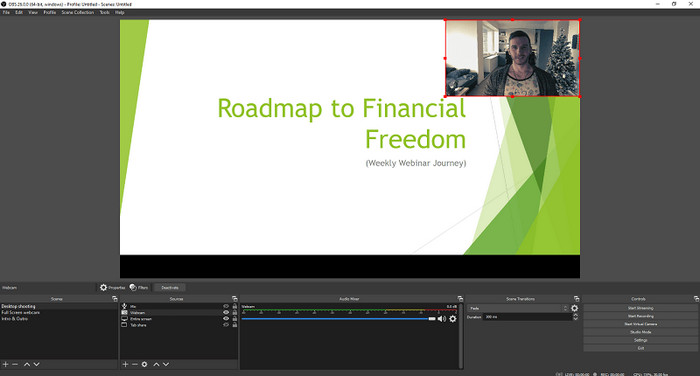
Task: Add a new scene with plus icon
Action: coord(5,364)
